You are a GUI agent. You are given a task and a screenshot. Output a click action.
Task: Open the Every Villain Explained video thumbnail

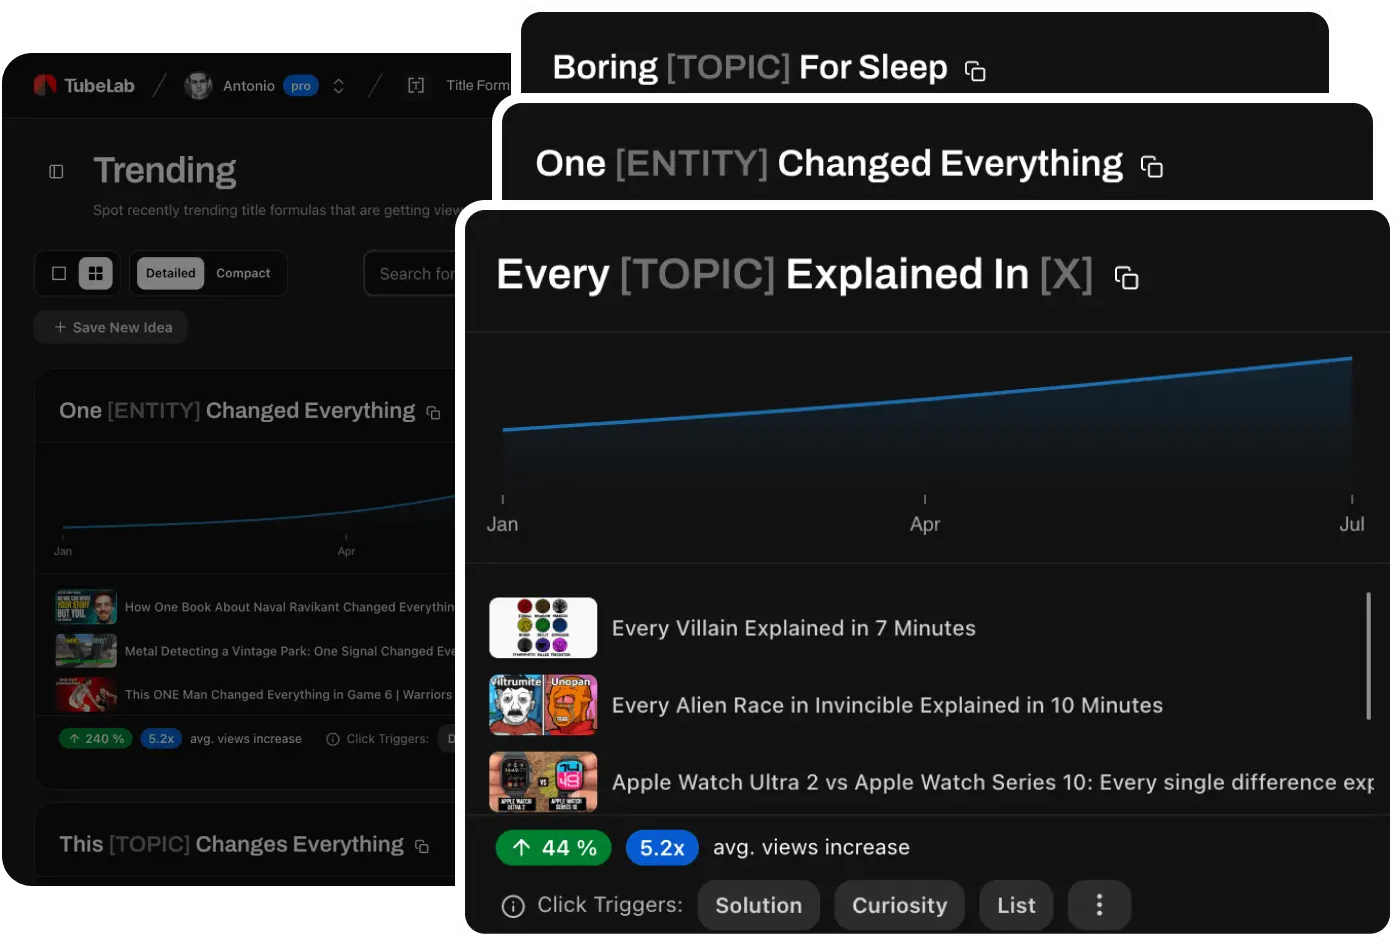(543, 628)
